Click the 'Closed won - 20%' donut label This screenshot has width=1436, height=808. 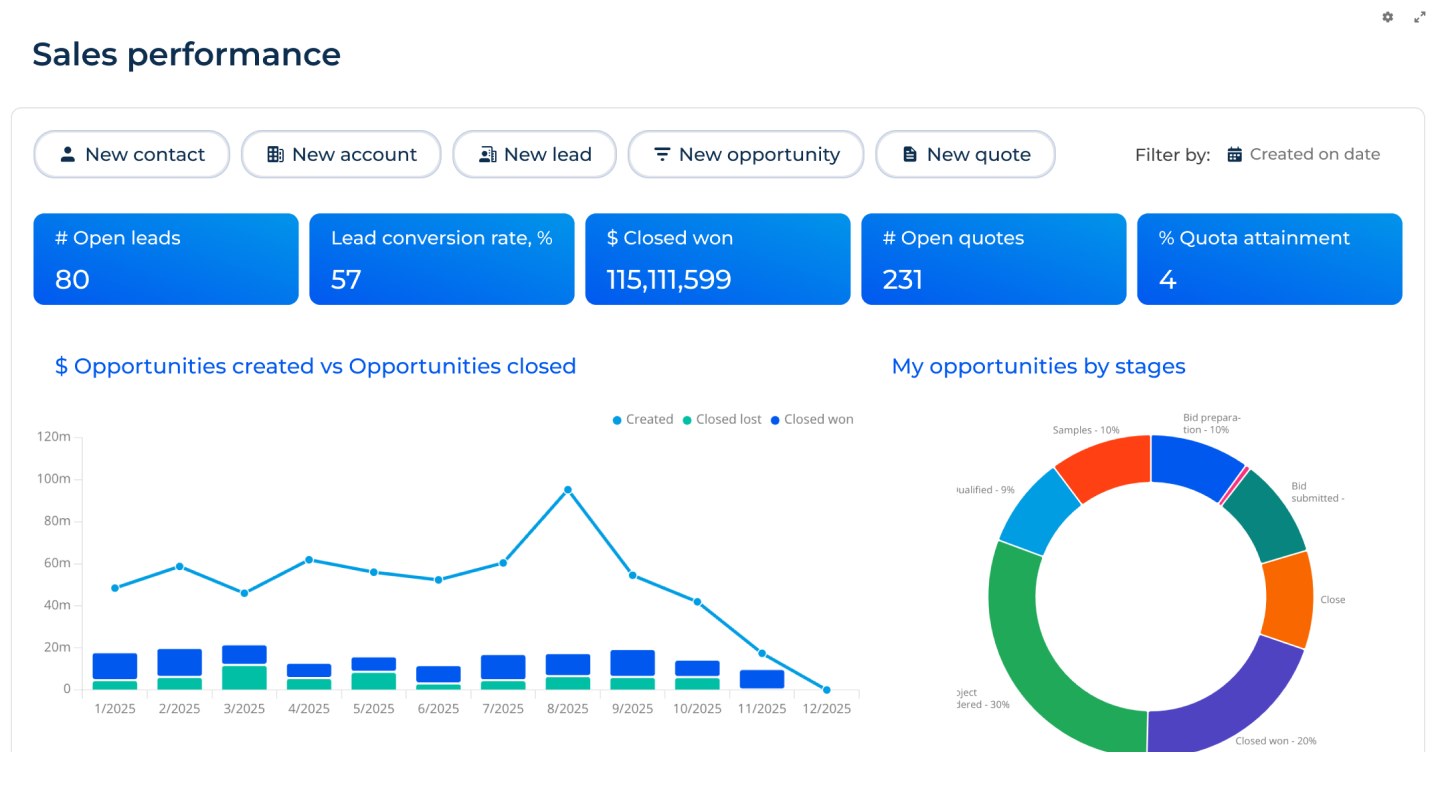click(x=1275, y=741)
